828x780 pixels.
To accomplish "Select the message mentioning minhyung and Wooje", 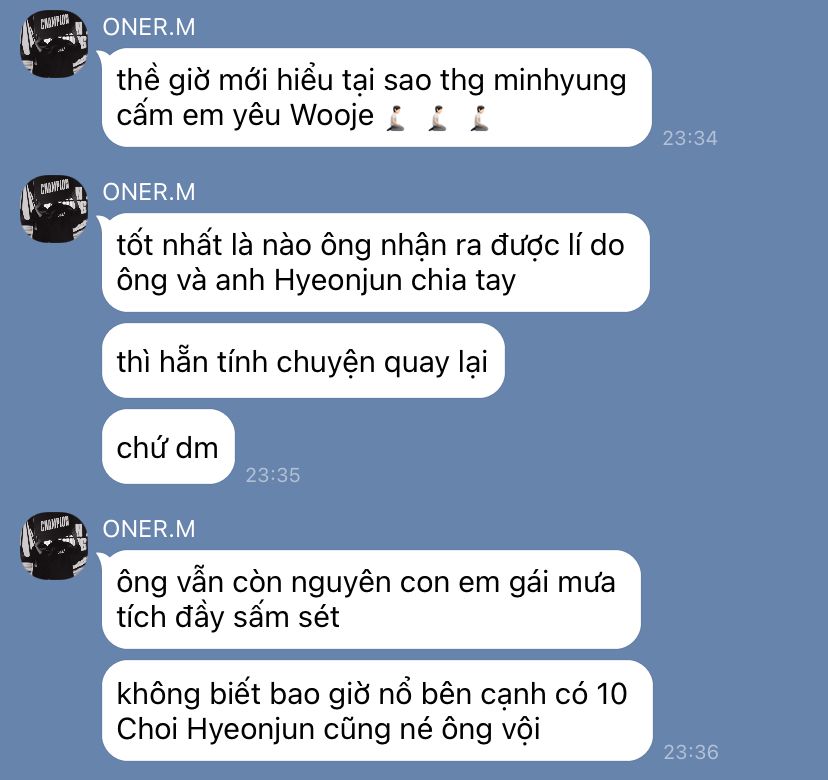I will tap(377, 98).
